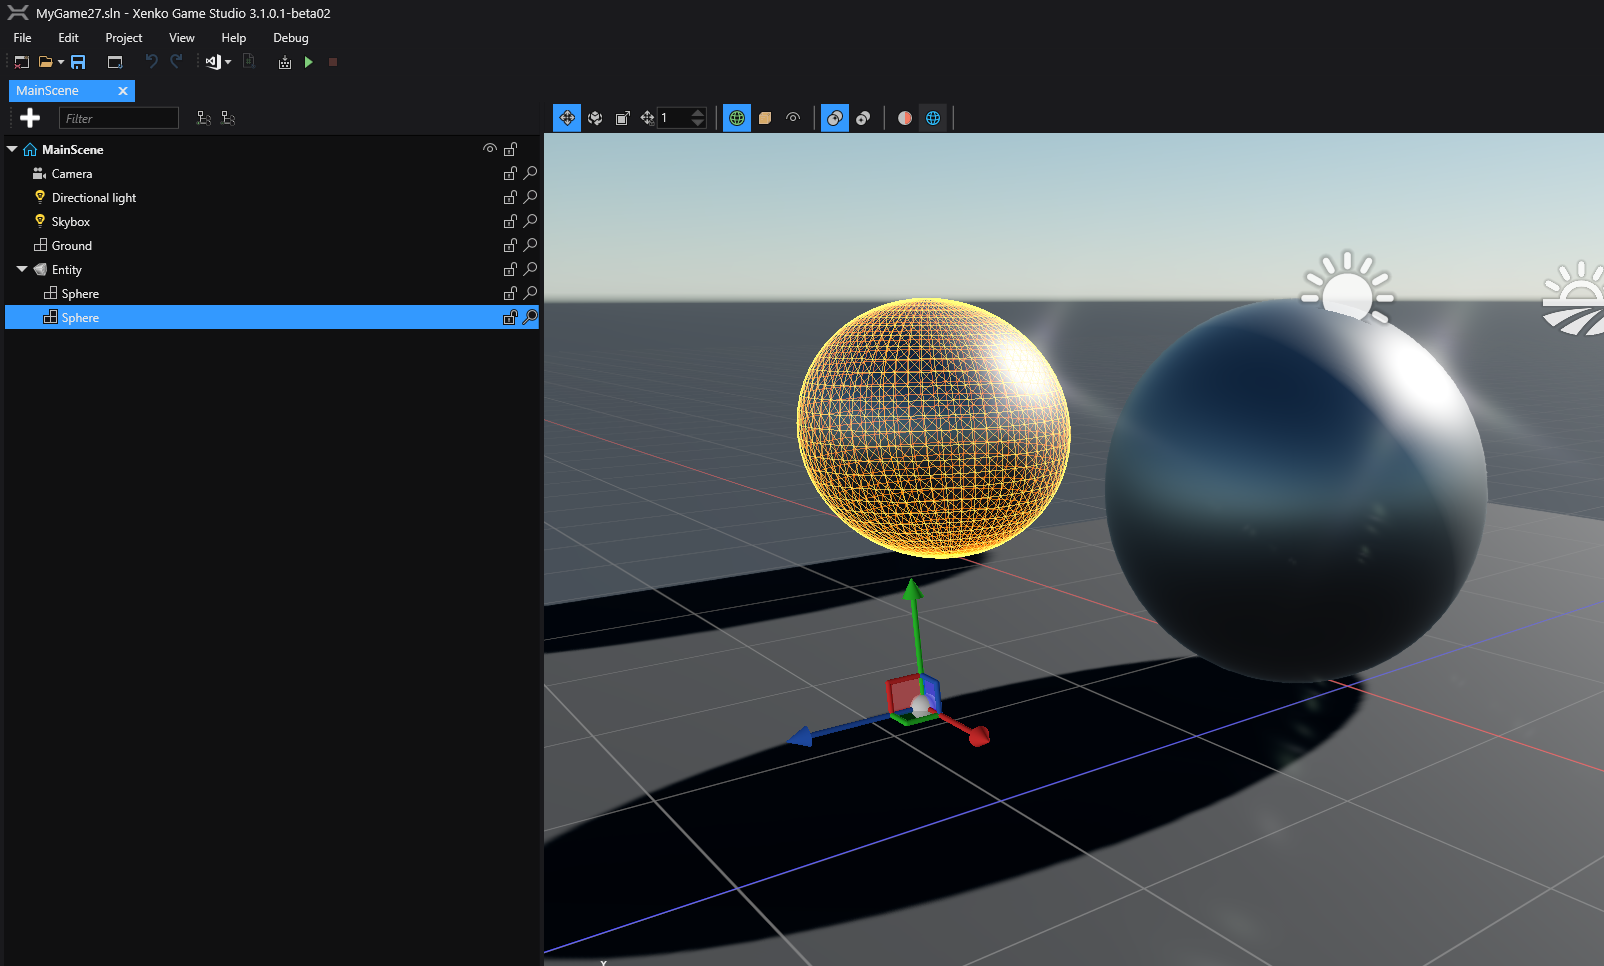This screenshot has width=1604, height=966.
Task: Select the Entity parent item
Action: [67, 270]
